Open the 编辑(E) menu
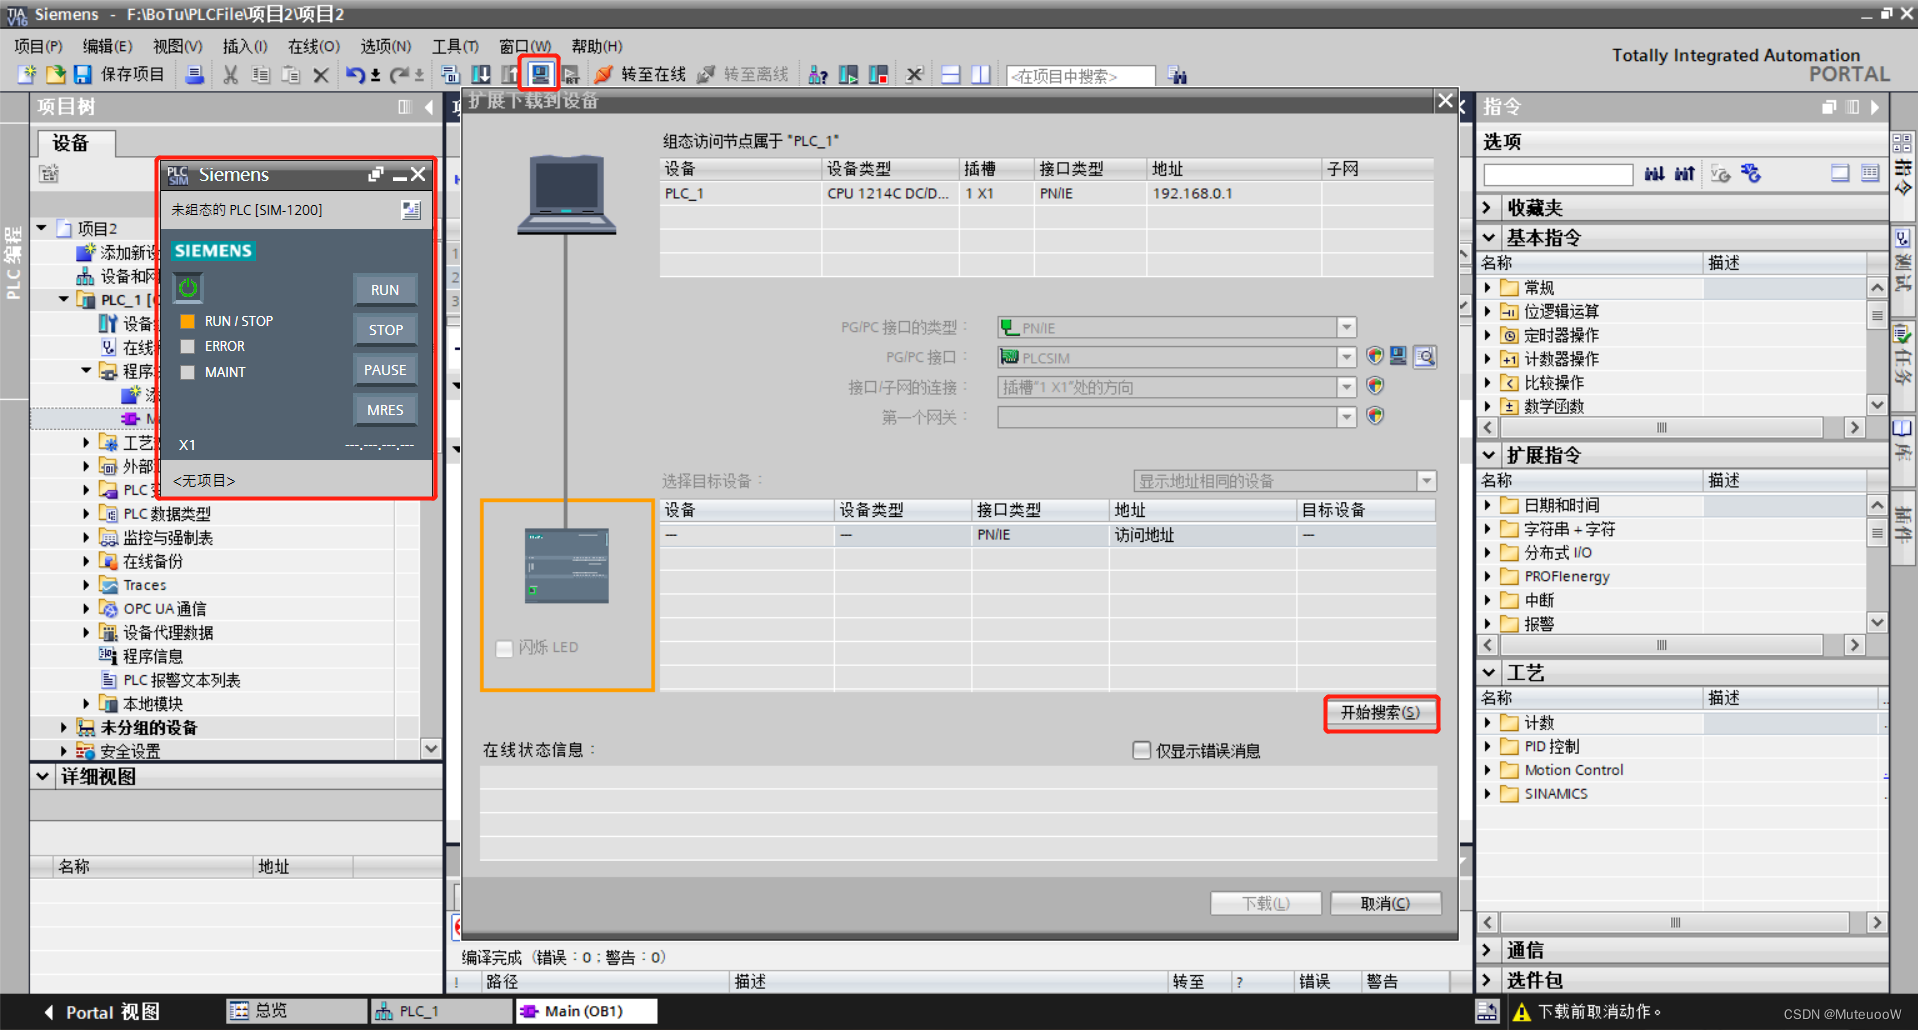This screenshot has width=1918, height=1030. (x=107, y=46)
